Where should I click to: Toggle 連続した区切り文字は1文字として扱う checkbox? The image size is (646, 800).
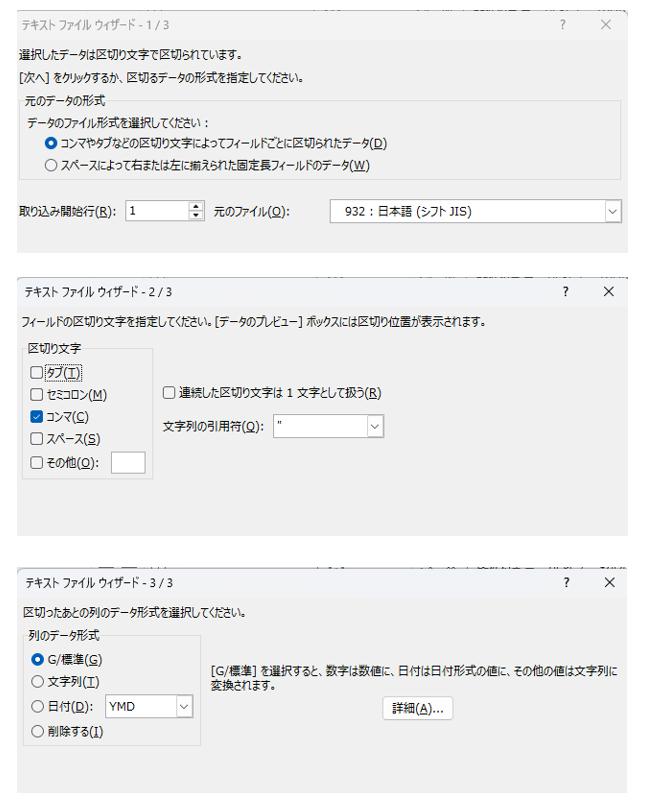pos(168,393)
